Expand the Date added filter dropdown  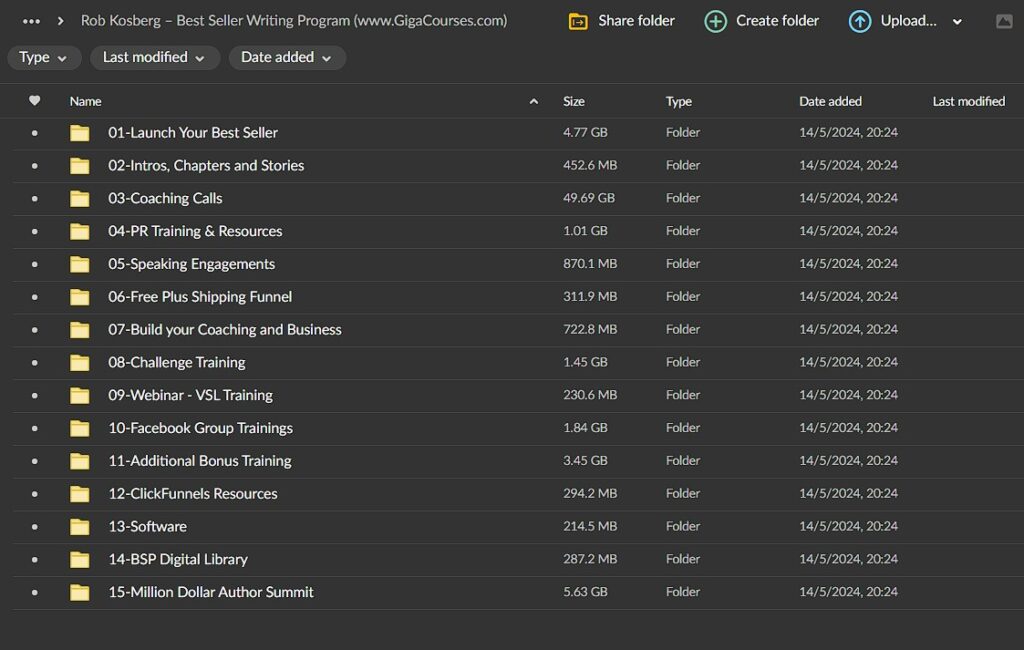(x=287, y=58)
